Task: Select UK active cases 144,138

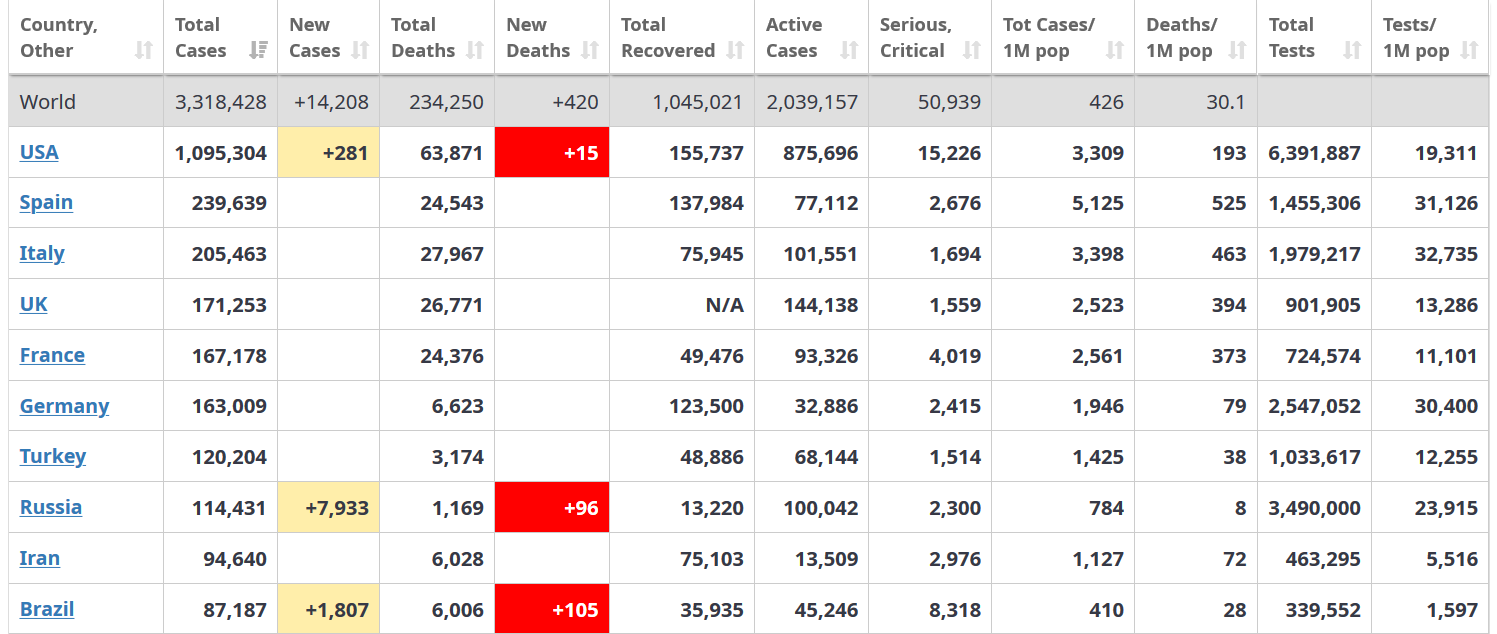Action: (x=819, y=305)
